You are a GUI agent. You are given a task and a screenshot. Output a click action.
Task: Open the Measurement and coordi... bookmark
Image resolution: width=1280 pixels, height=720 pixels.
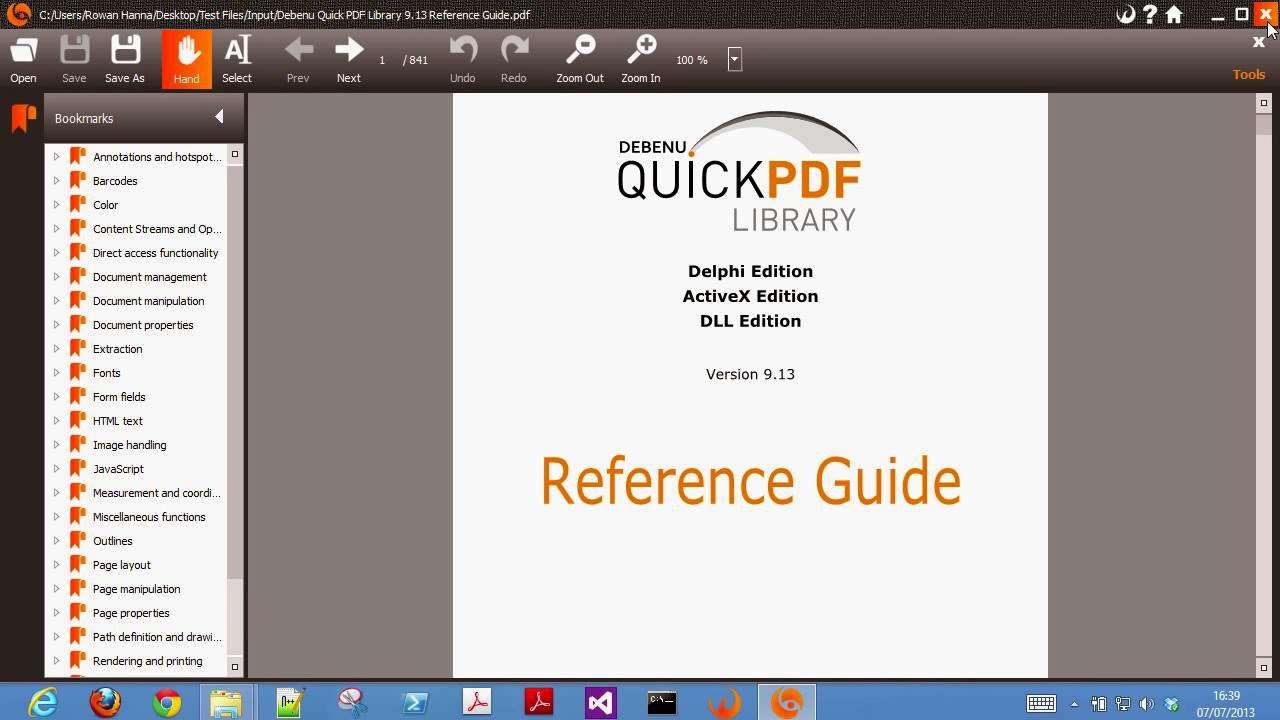pos(156,493)
